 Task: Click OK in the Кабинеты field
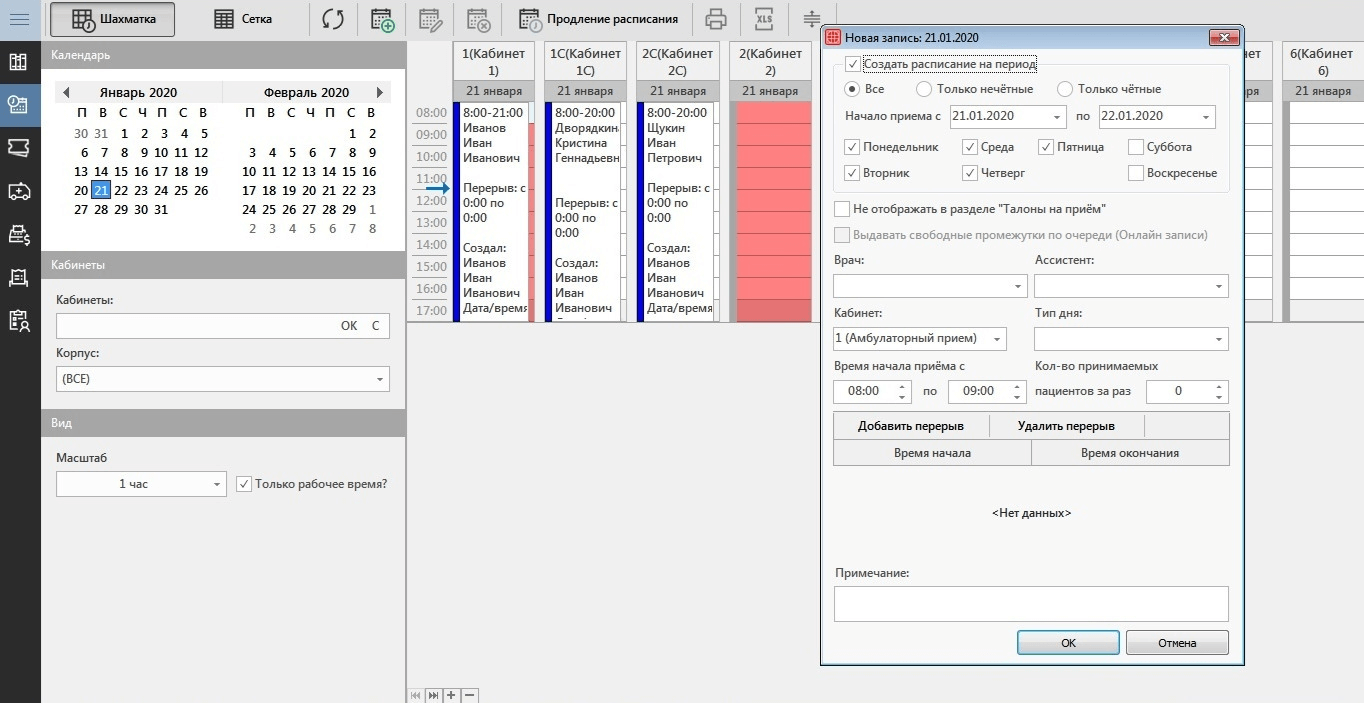click(x=349, y=326)
